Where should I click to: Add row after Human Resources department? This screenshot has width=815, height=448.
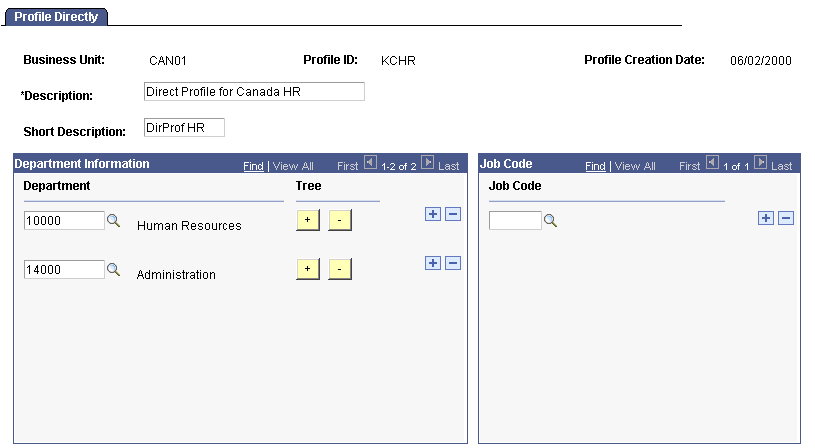(433, 215)
